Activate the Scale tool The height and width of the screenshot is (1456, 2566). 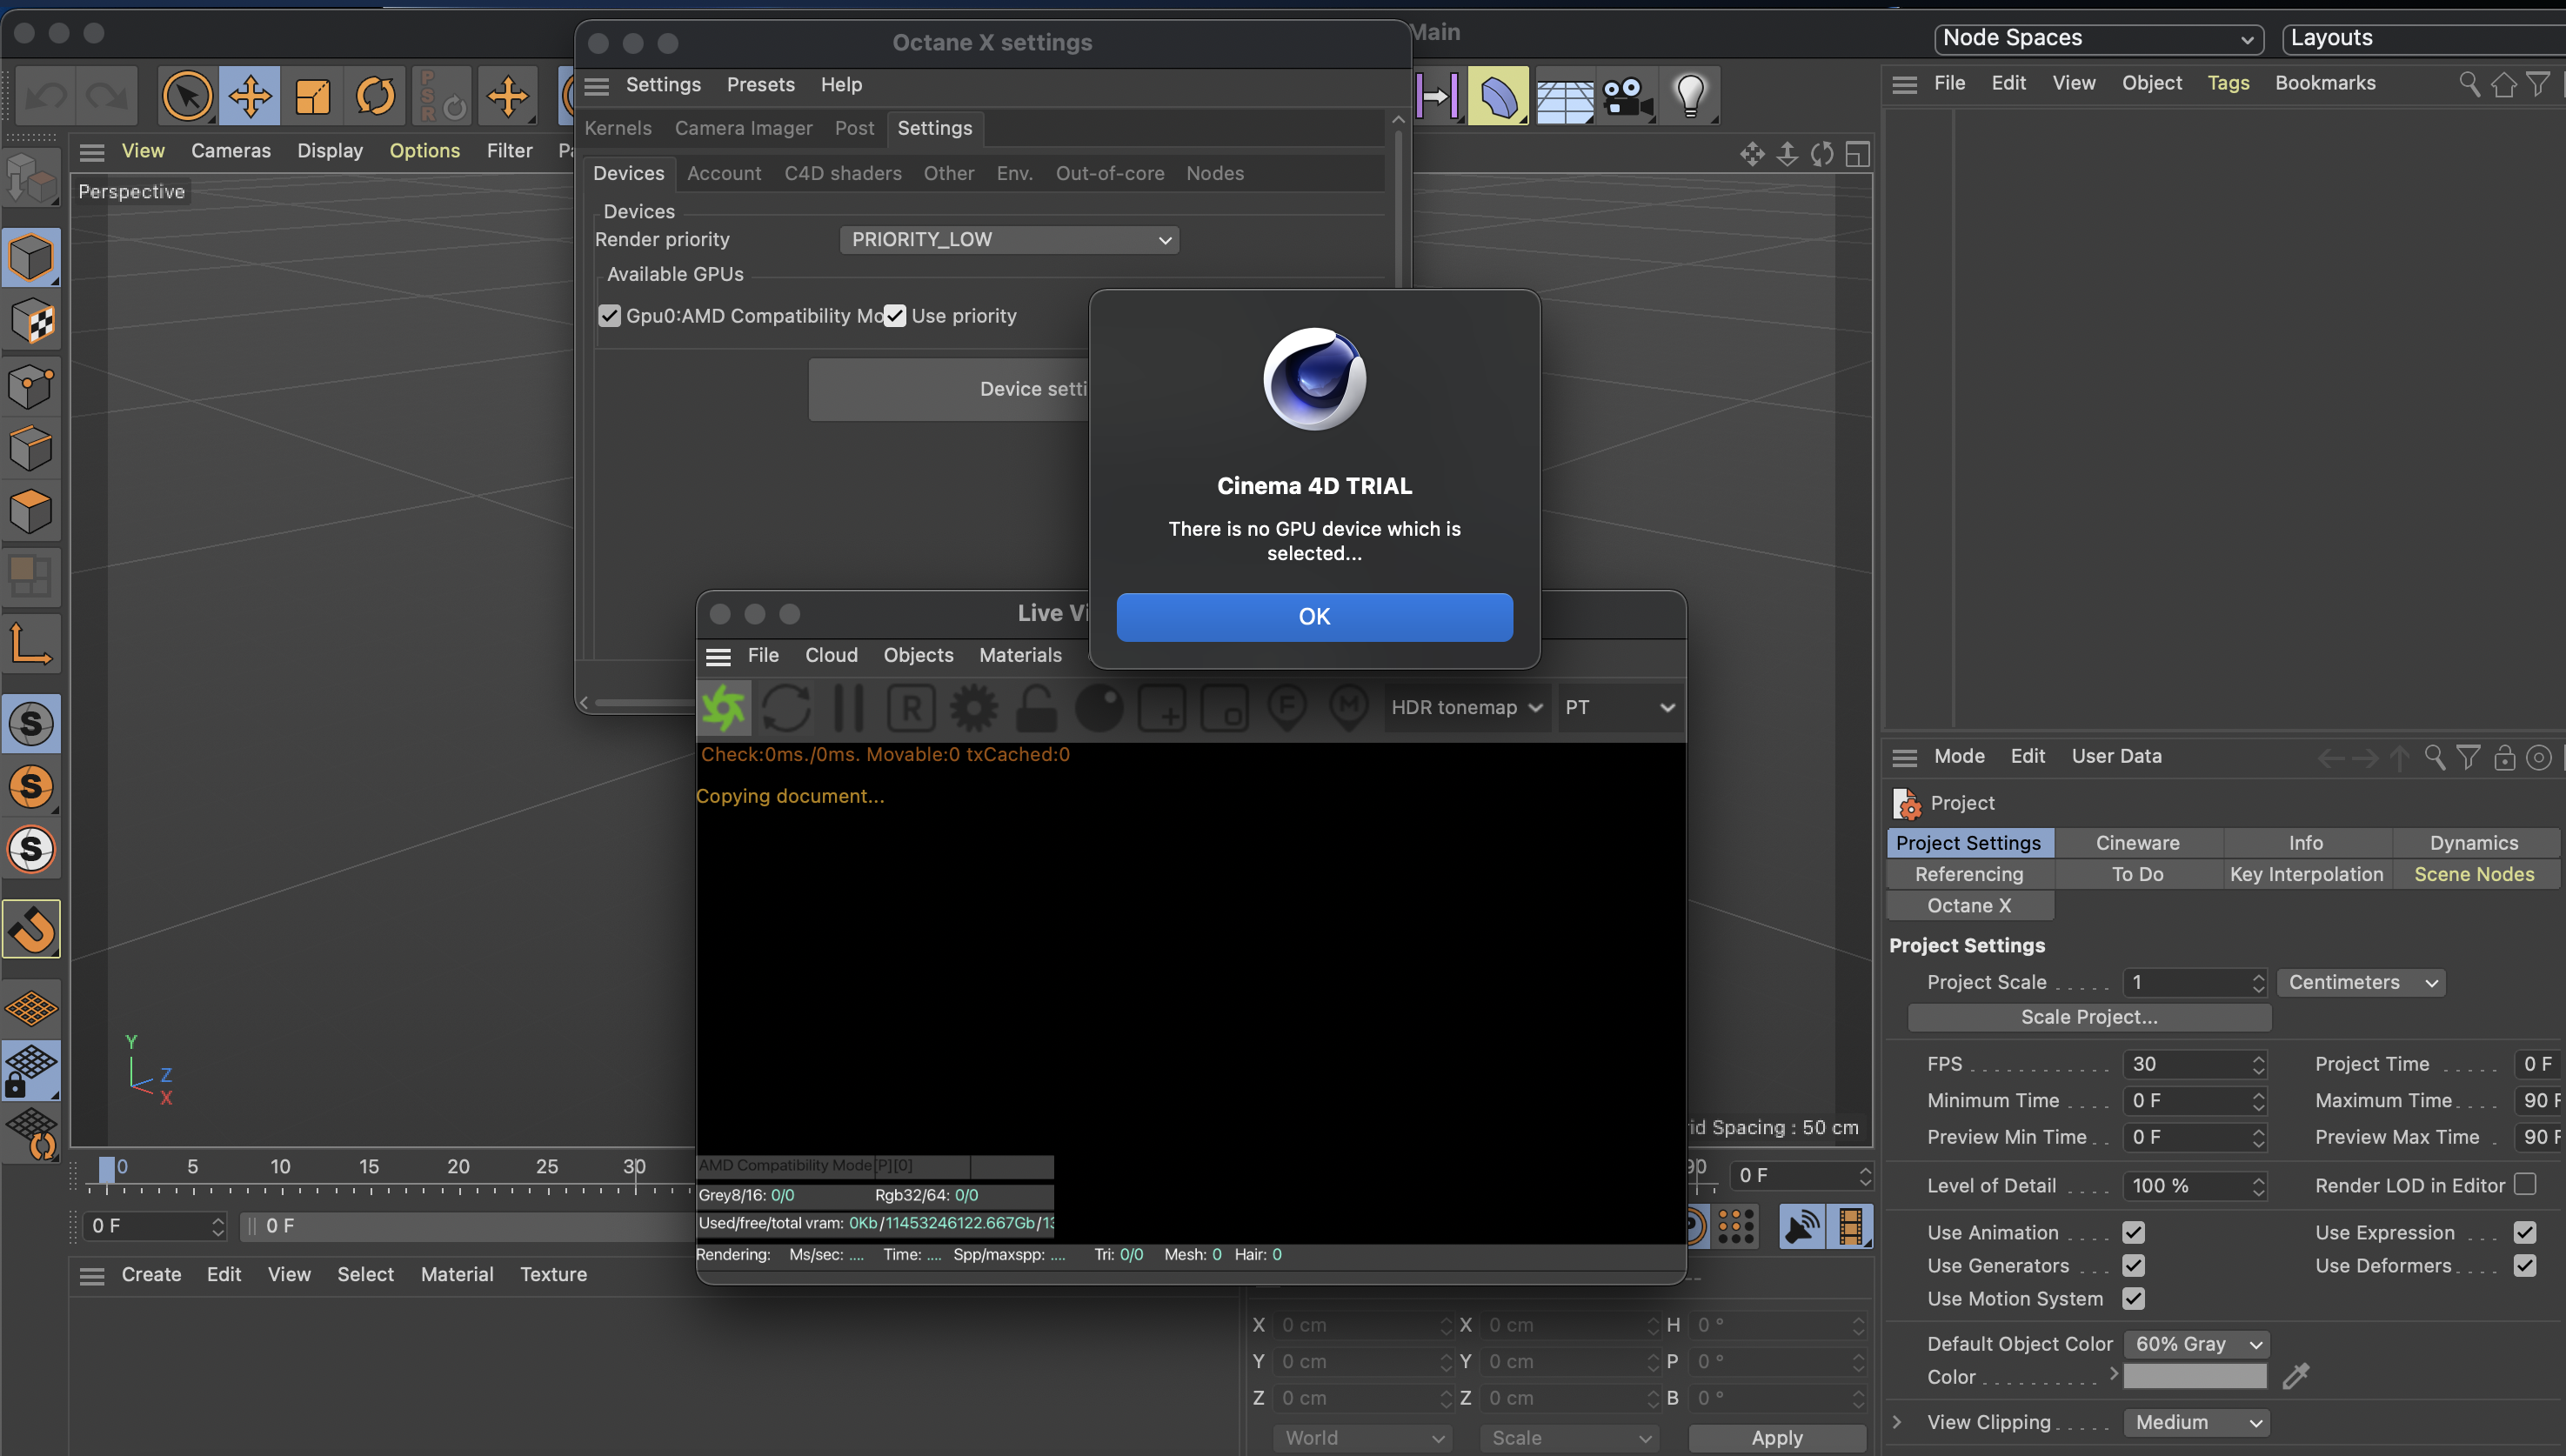point(312,97)
